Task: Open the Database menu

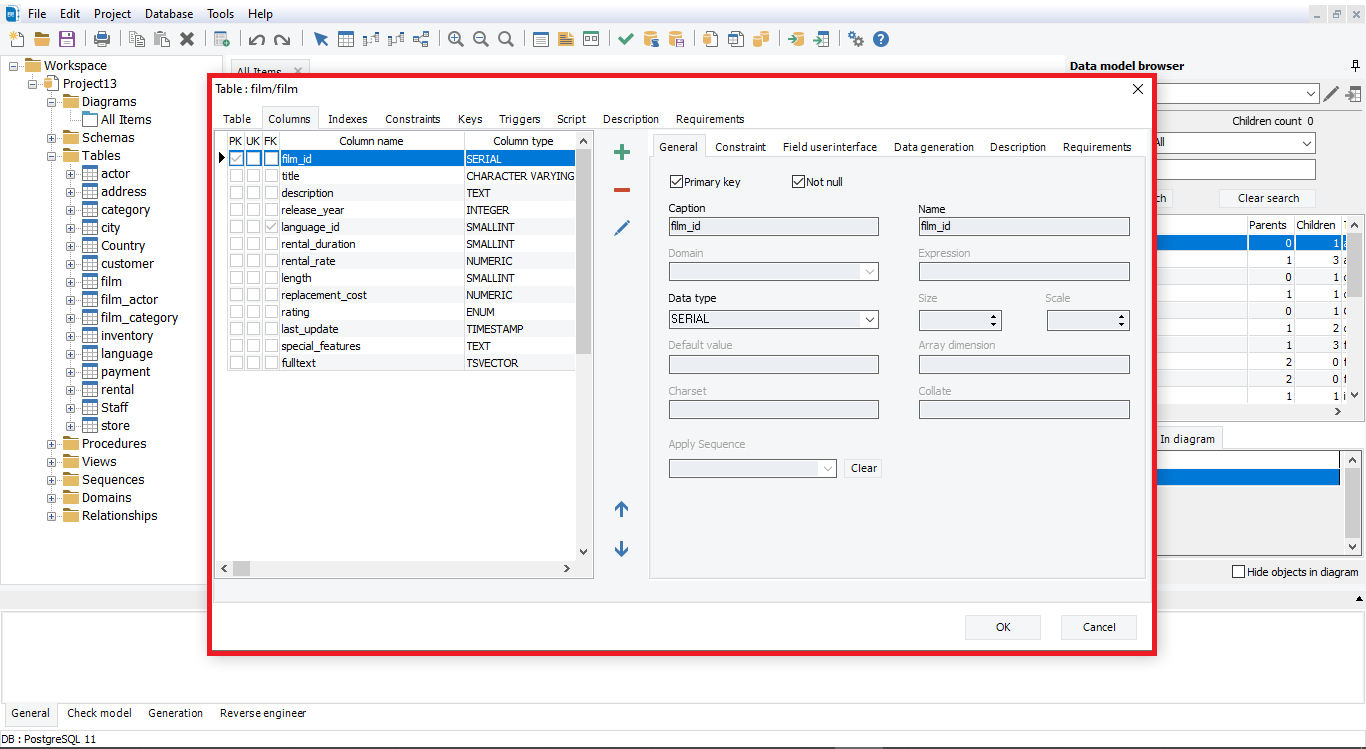Action: pos(169,14)
